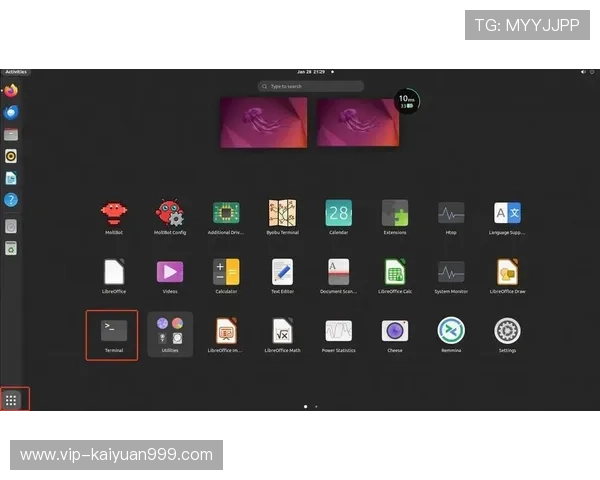
Task: Open System Monitor
Action: [451, 276]
